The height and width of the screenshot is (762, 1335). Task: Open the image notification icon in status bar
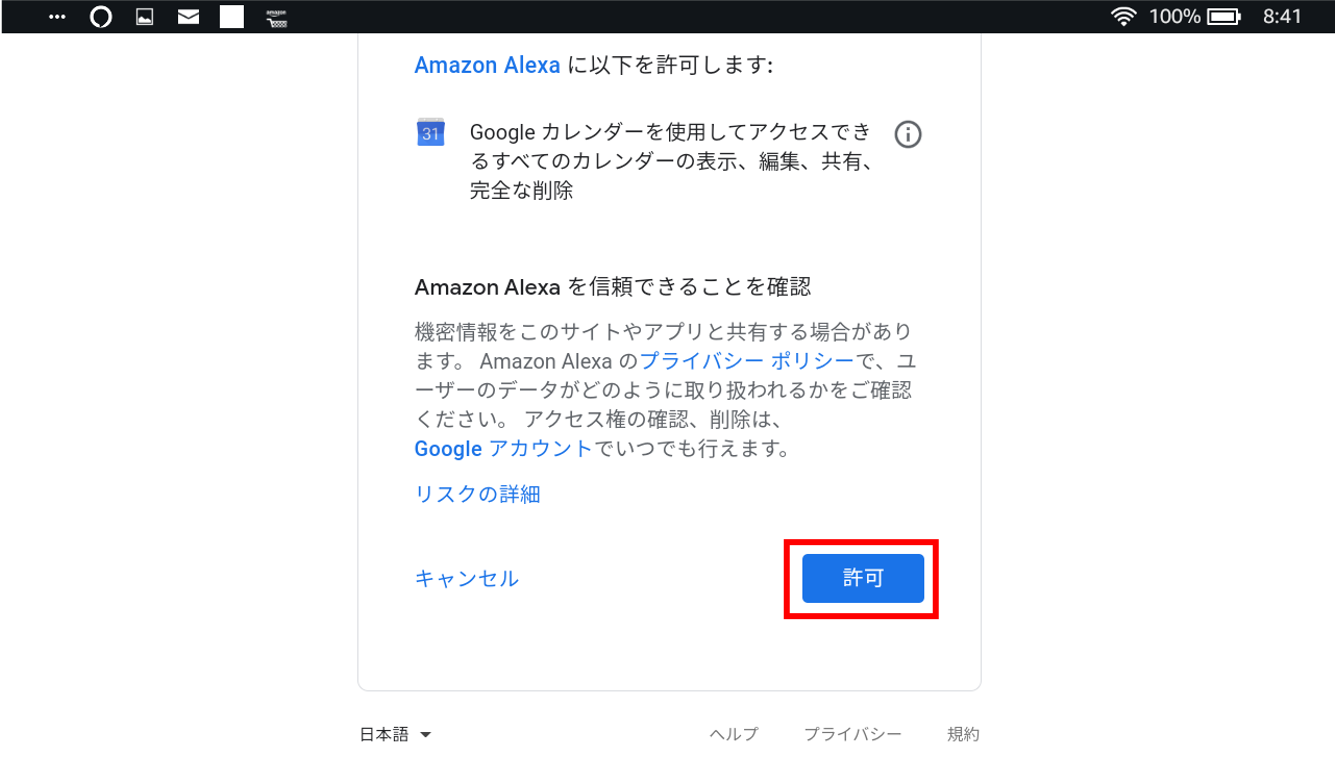click(x=145, y=17)
